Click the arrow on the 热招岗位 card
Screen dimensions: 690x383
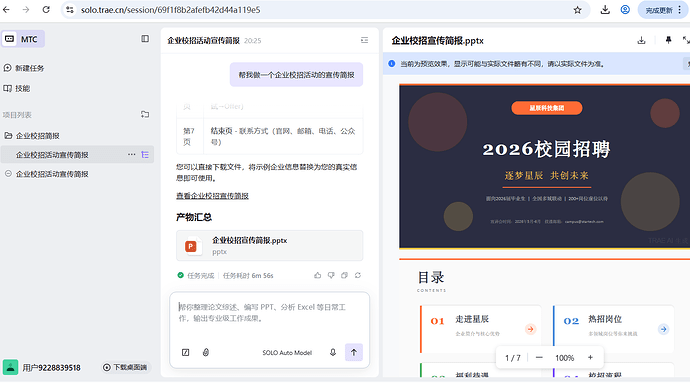(663, 329)
